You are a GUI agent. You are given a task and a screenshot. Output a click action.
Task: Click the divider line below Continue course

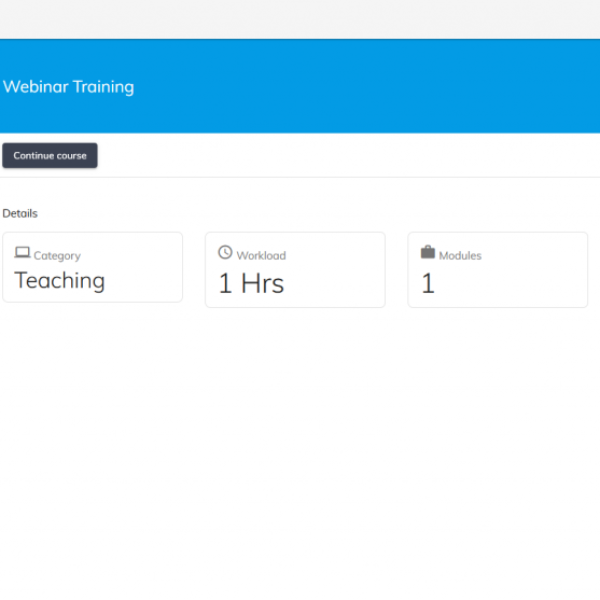click(300, 178)
